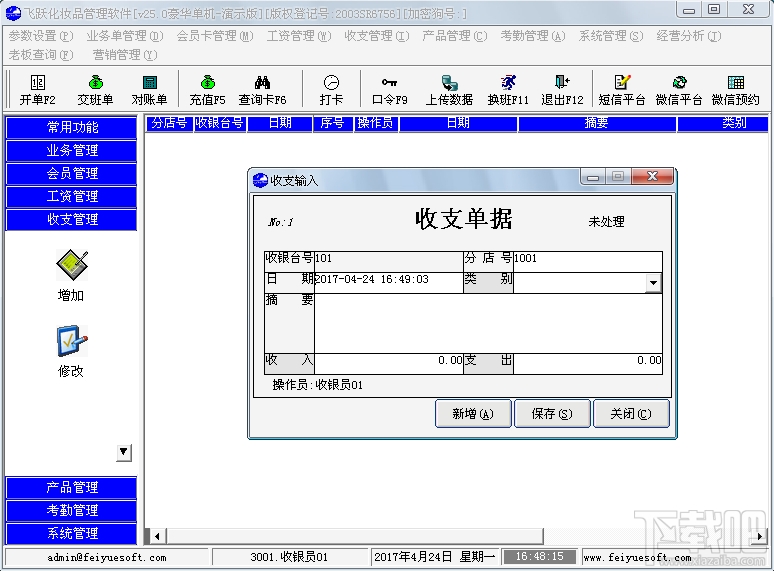This screenshot has height=571, width=774.
Task: Open the 考勤管理(A) menu in the menu bar
Action: [x=533, y=36]
